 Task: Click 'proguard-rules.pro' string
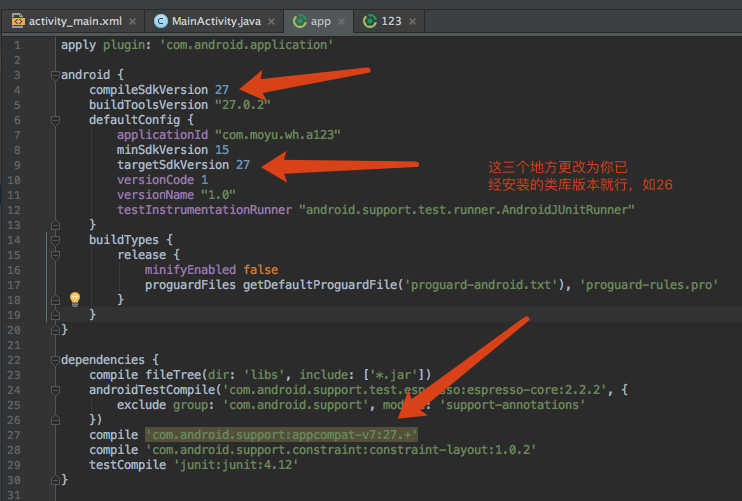pos(649,285)
